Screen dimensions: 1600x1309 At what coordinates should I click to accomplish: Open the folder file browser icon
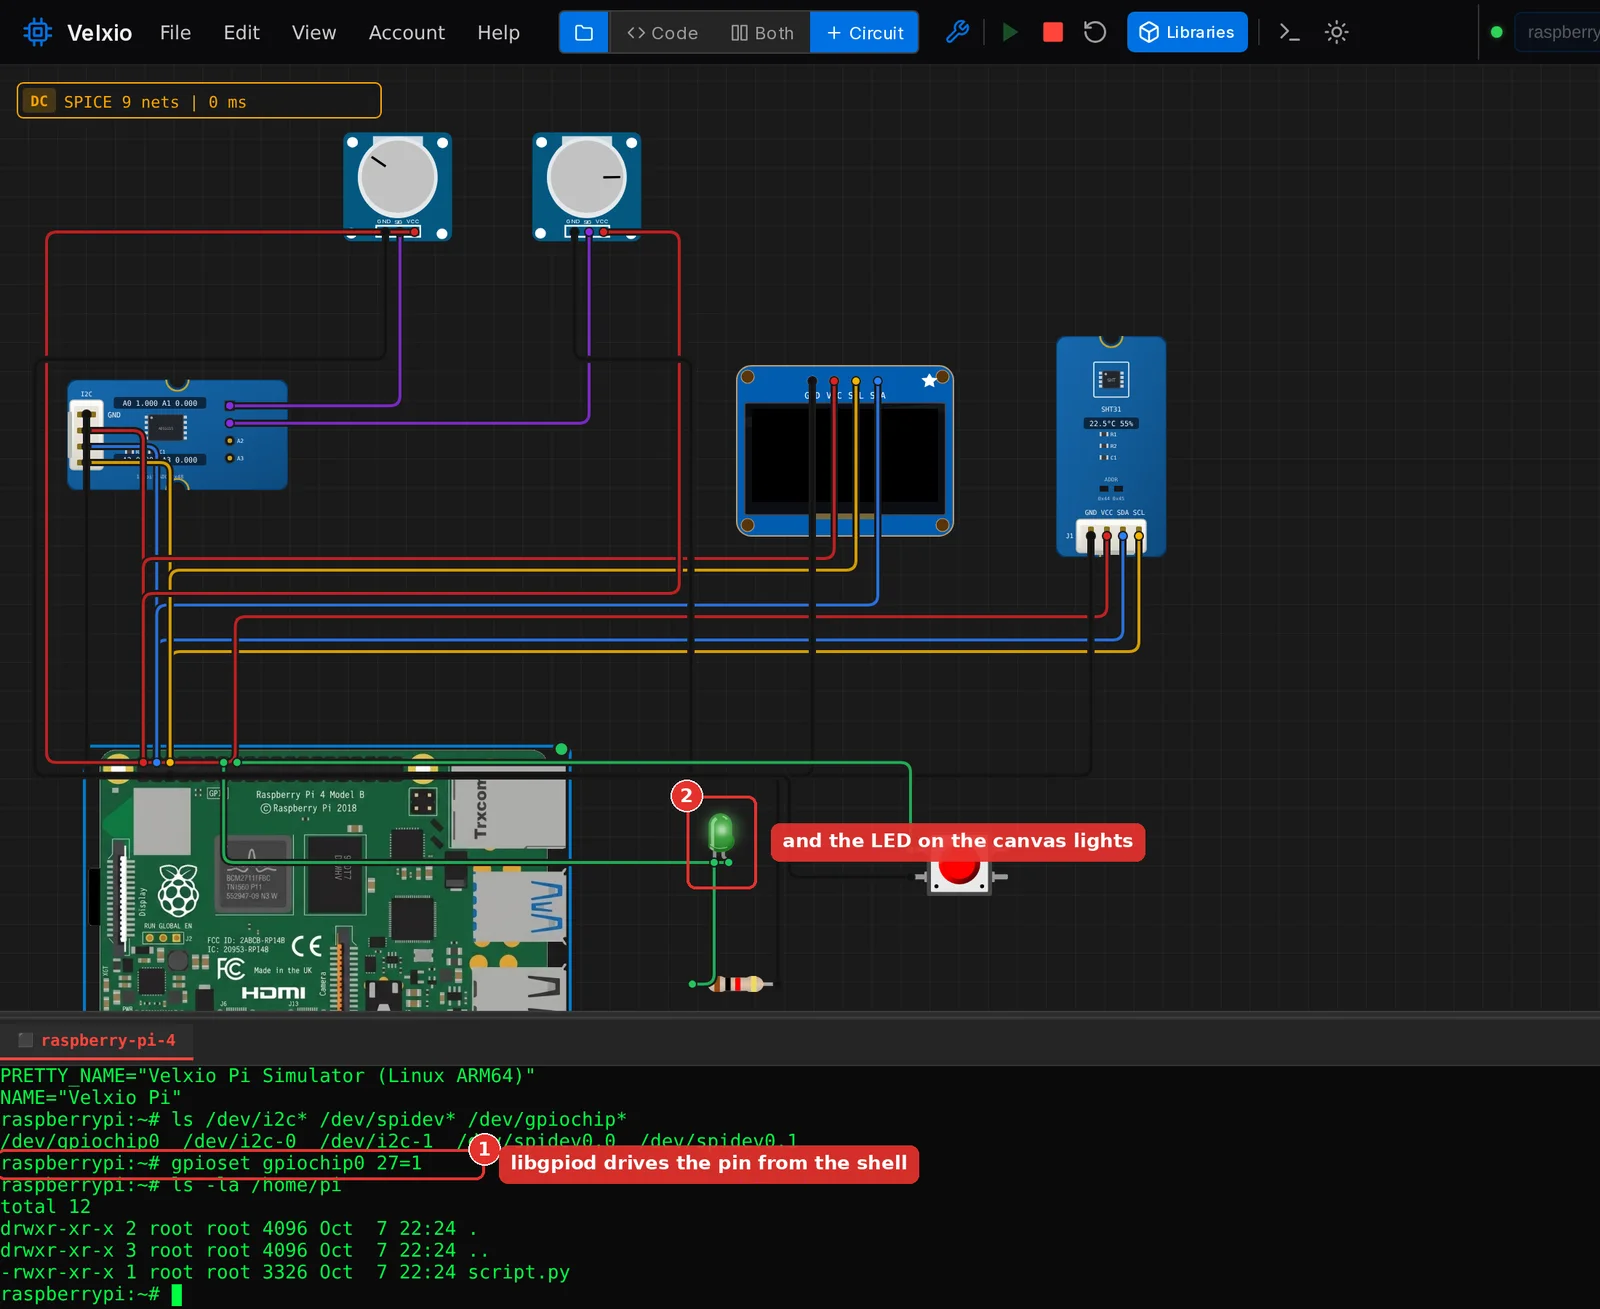(584, 33)
